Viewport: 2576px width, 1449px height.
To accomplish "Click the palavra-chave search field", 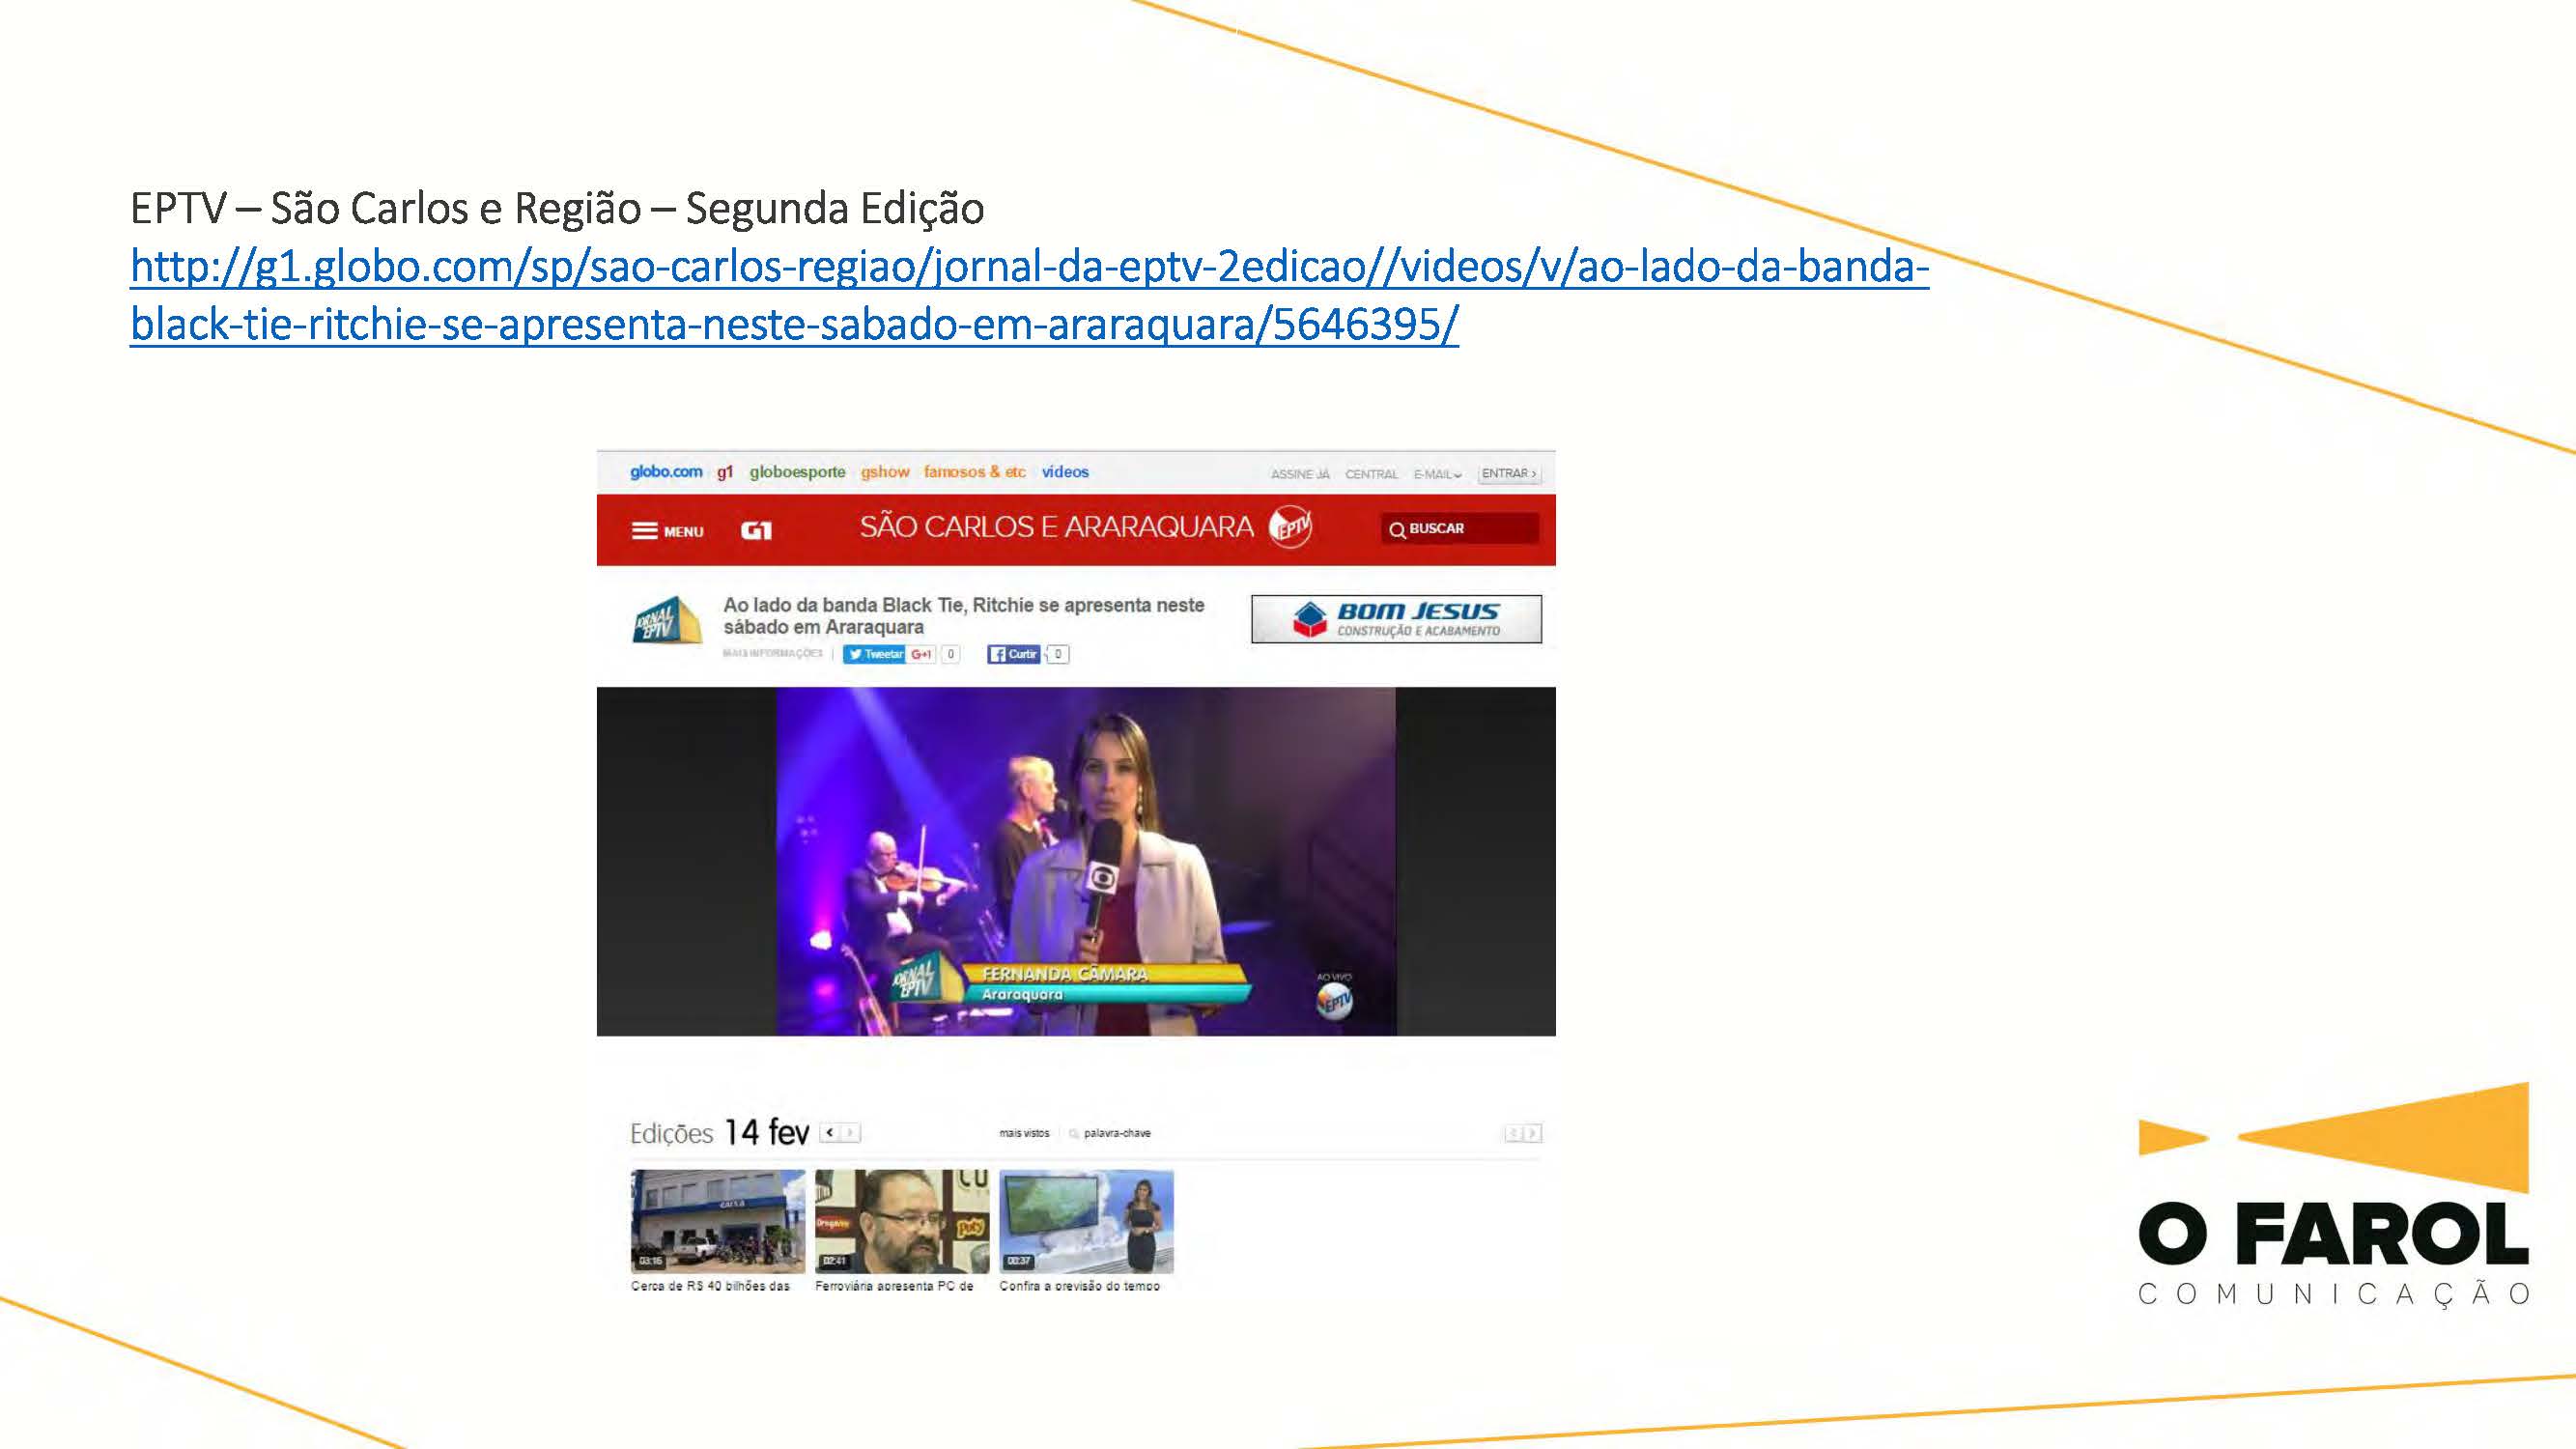I will pos(1117,1133).
